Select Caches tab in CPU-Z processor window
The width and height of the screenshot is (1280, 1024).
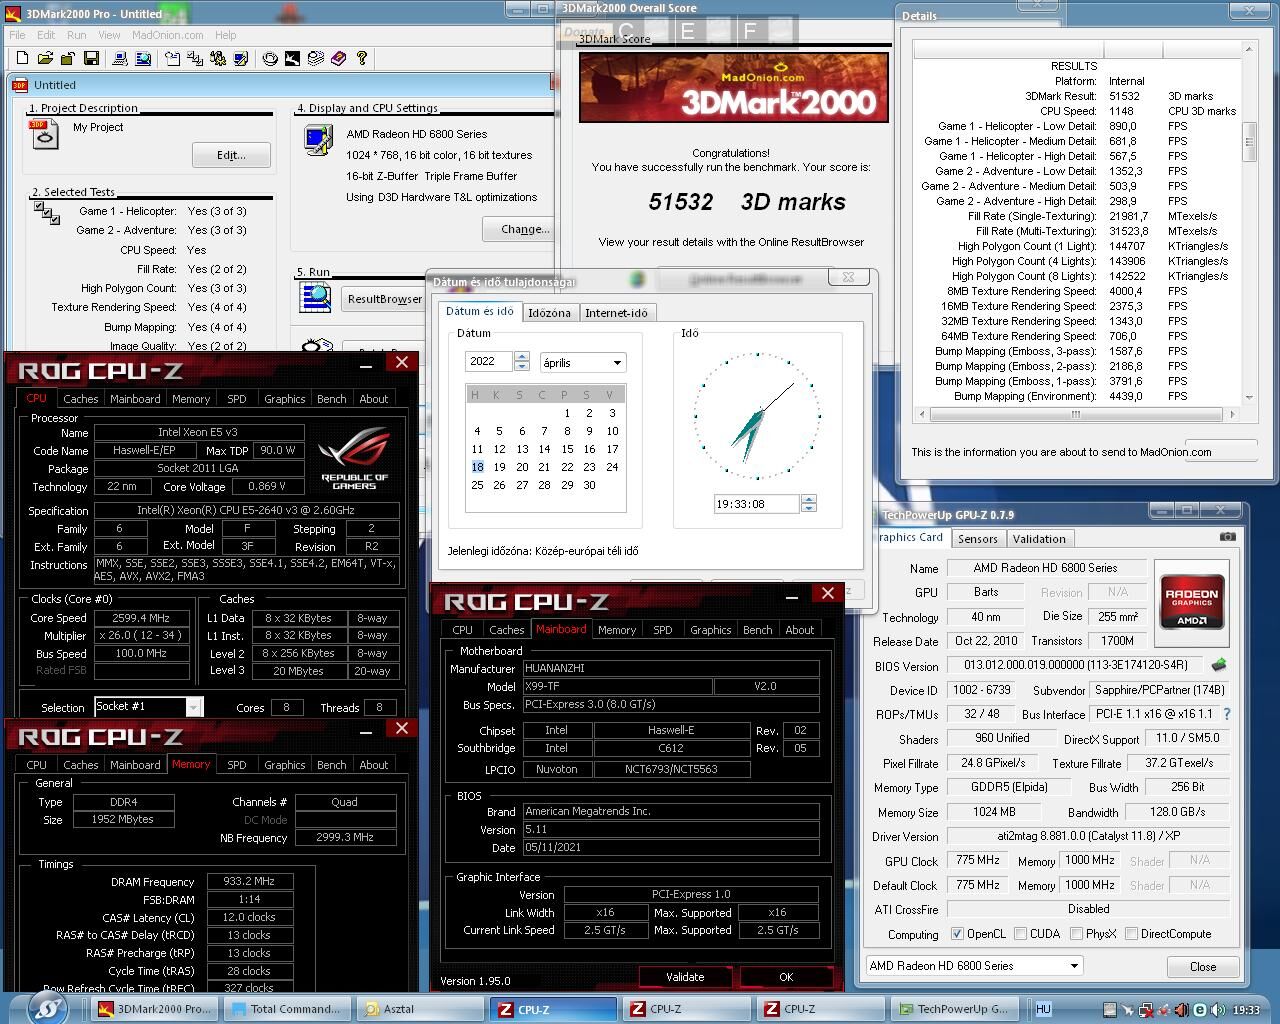81,399
